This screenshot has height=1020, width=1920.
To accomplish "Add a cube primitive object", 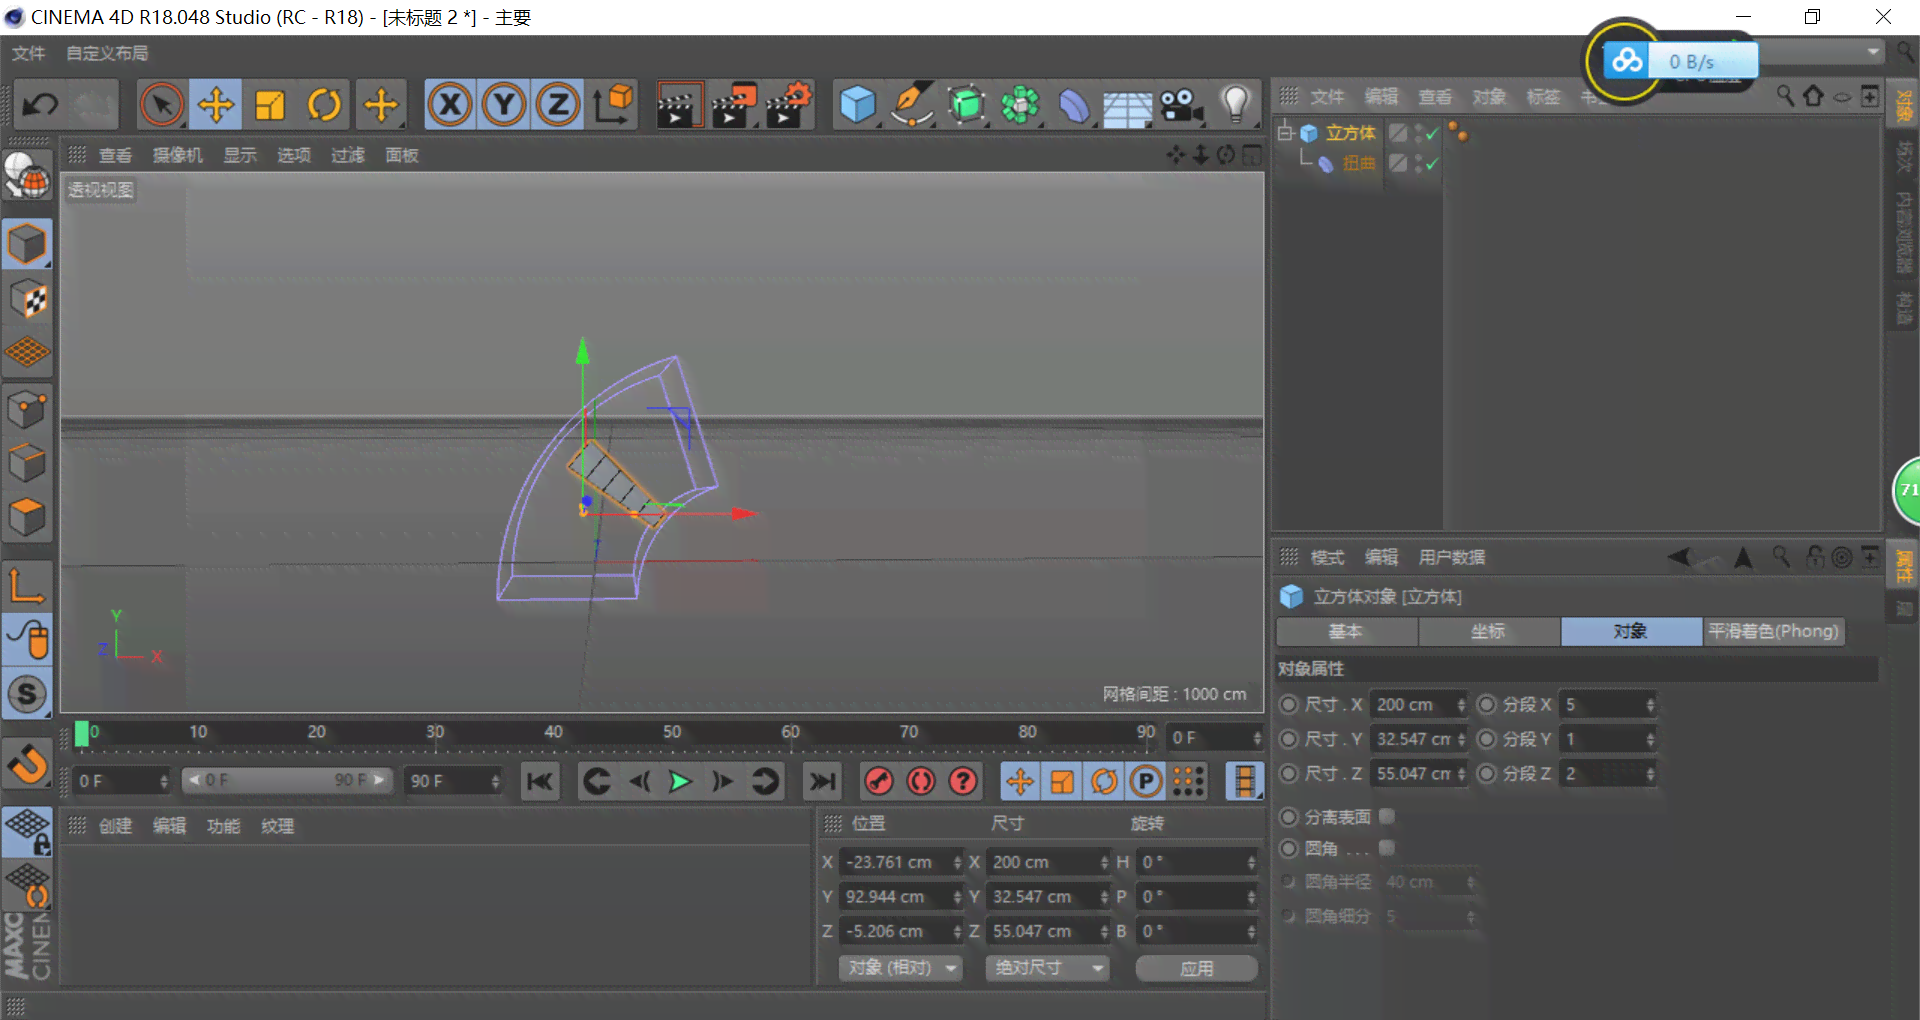I will (x=858, y=104).
